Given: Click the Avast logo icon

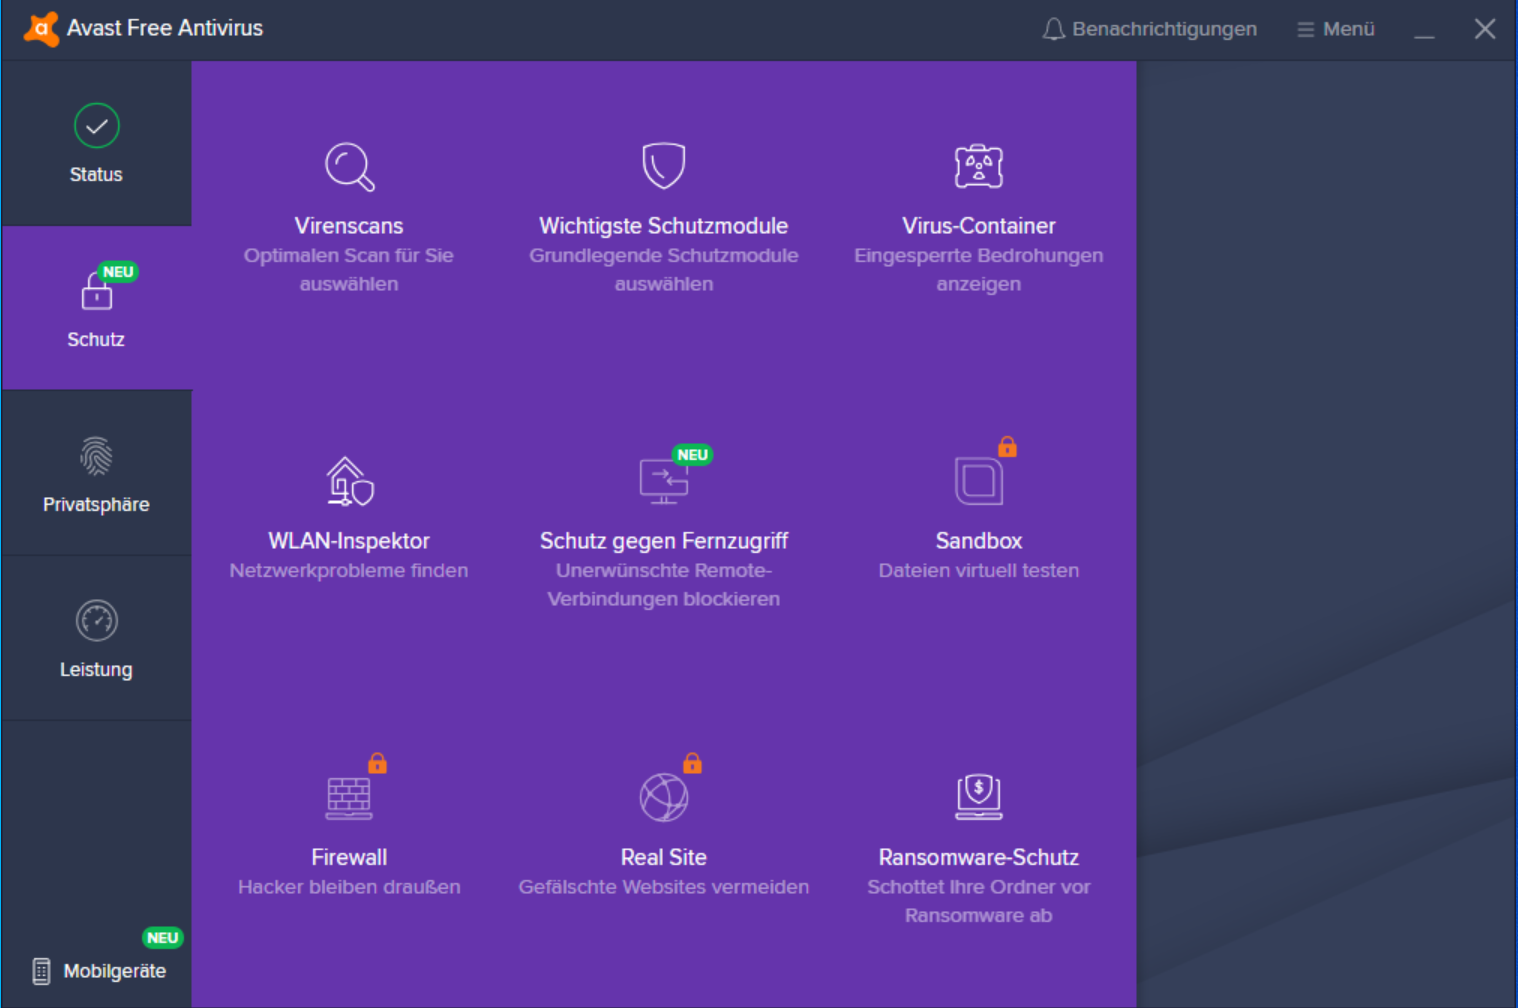Looking at the screenshot, I should coord(41,29).
